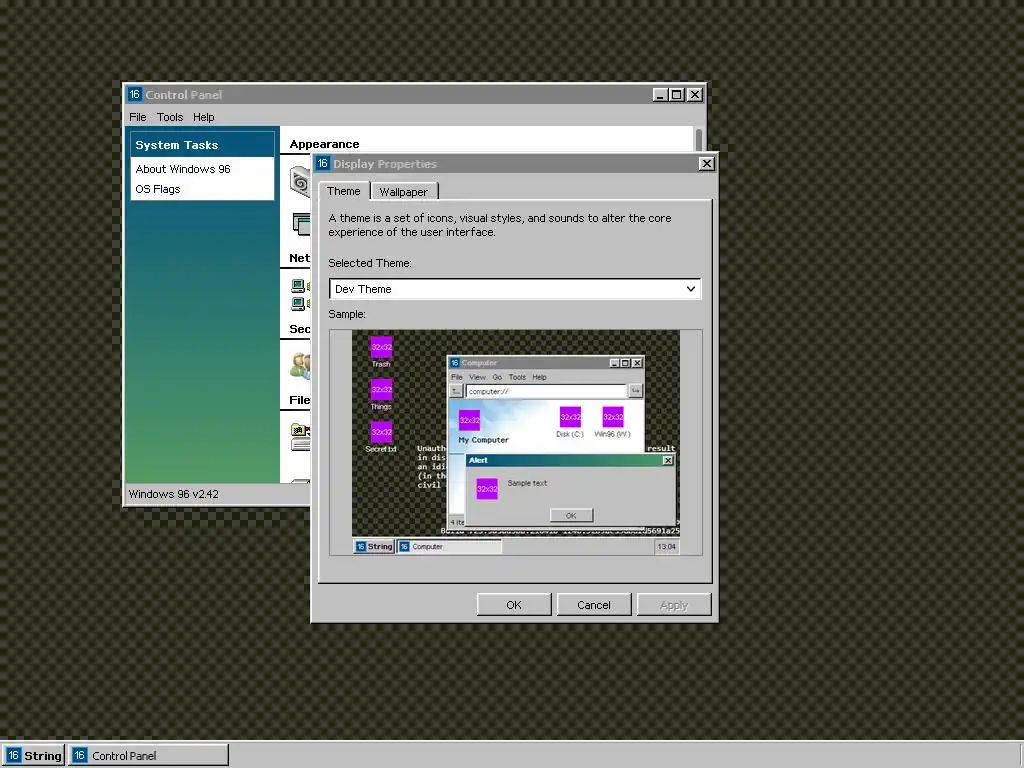1024x768 pixels.
Task: Click the sample preview taskbar clock
Action: click(x=666, y=547)
